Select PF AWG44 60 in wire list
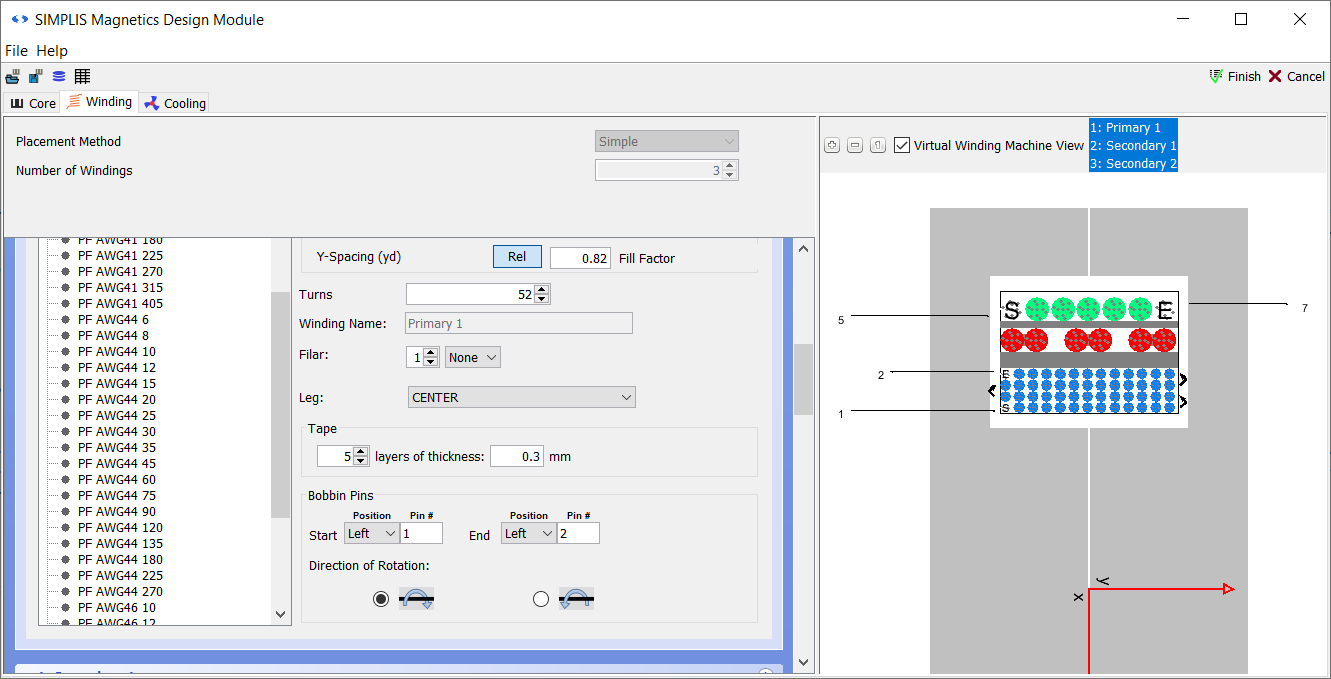The width and height of the screenshot is (1331, 679). point(118,480)
